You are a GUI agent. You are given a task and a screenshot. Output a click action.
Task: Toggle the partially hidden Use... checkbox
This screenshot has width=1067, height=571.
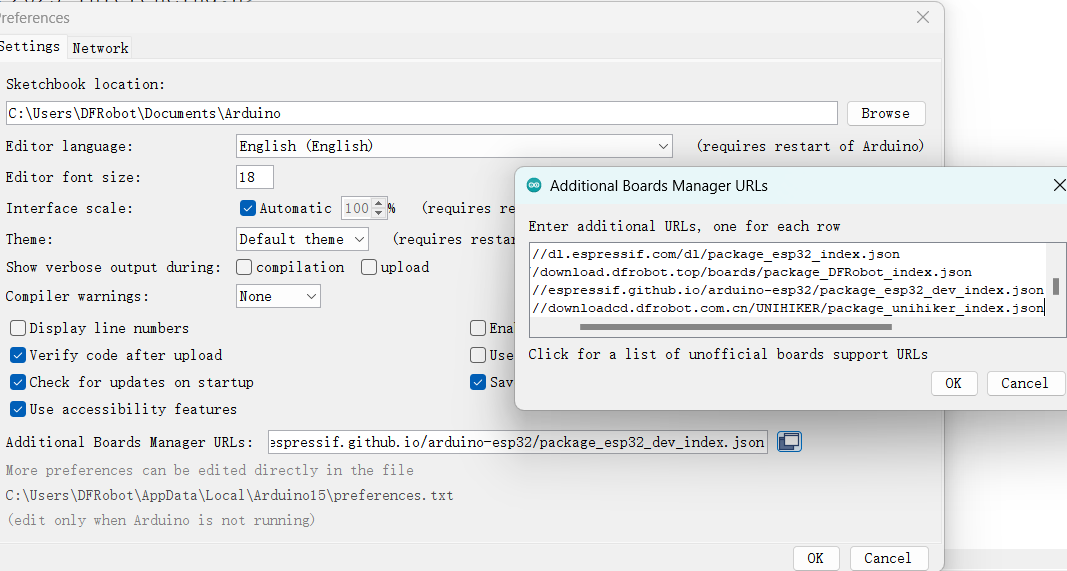pos(478,355)
